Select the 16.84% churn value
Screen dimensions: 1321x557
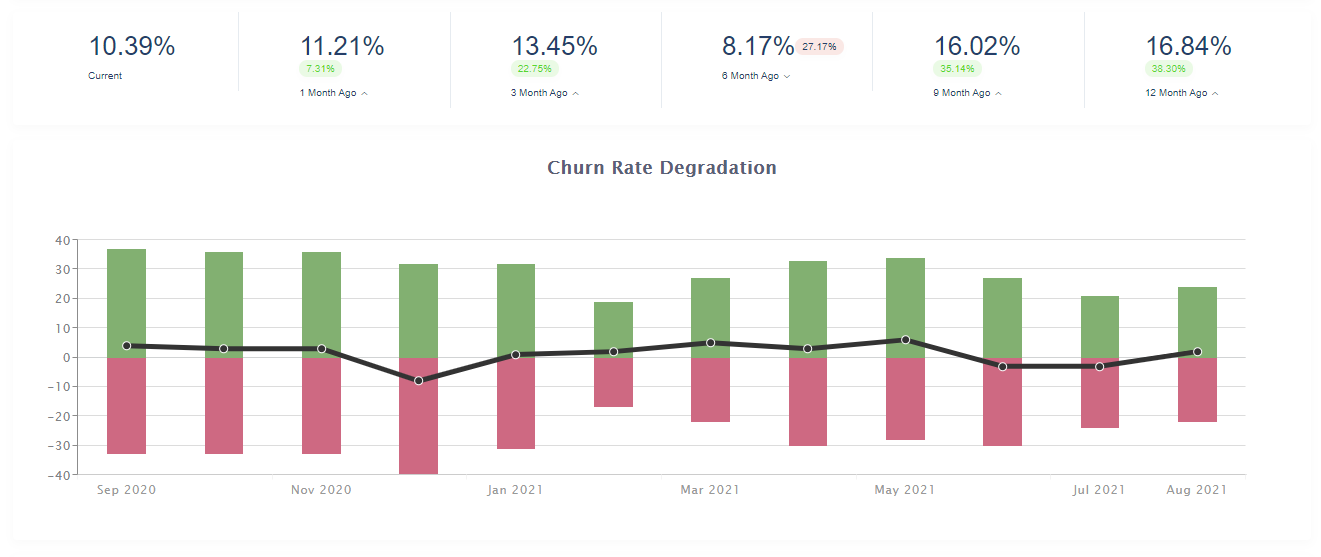(1188, 46)
